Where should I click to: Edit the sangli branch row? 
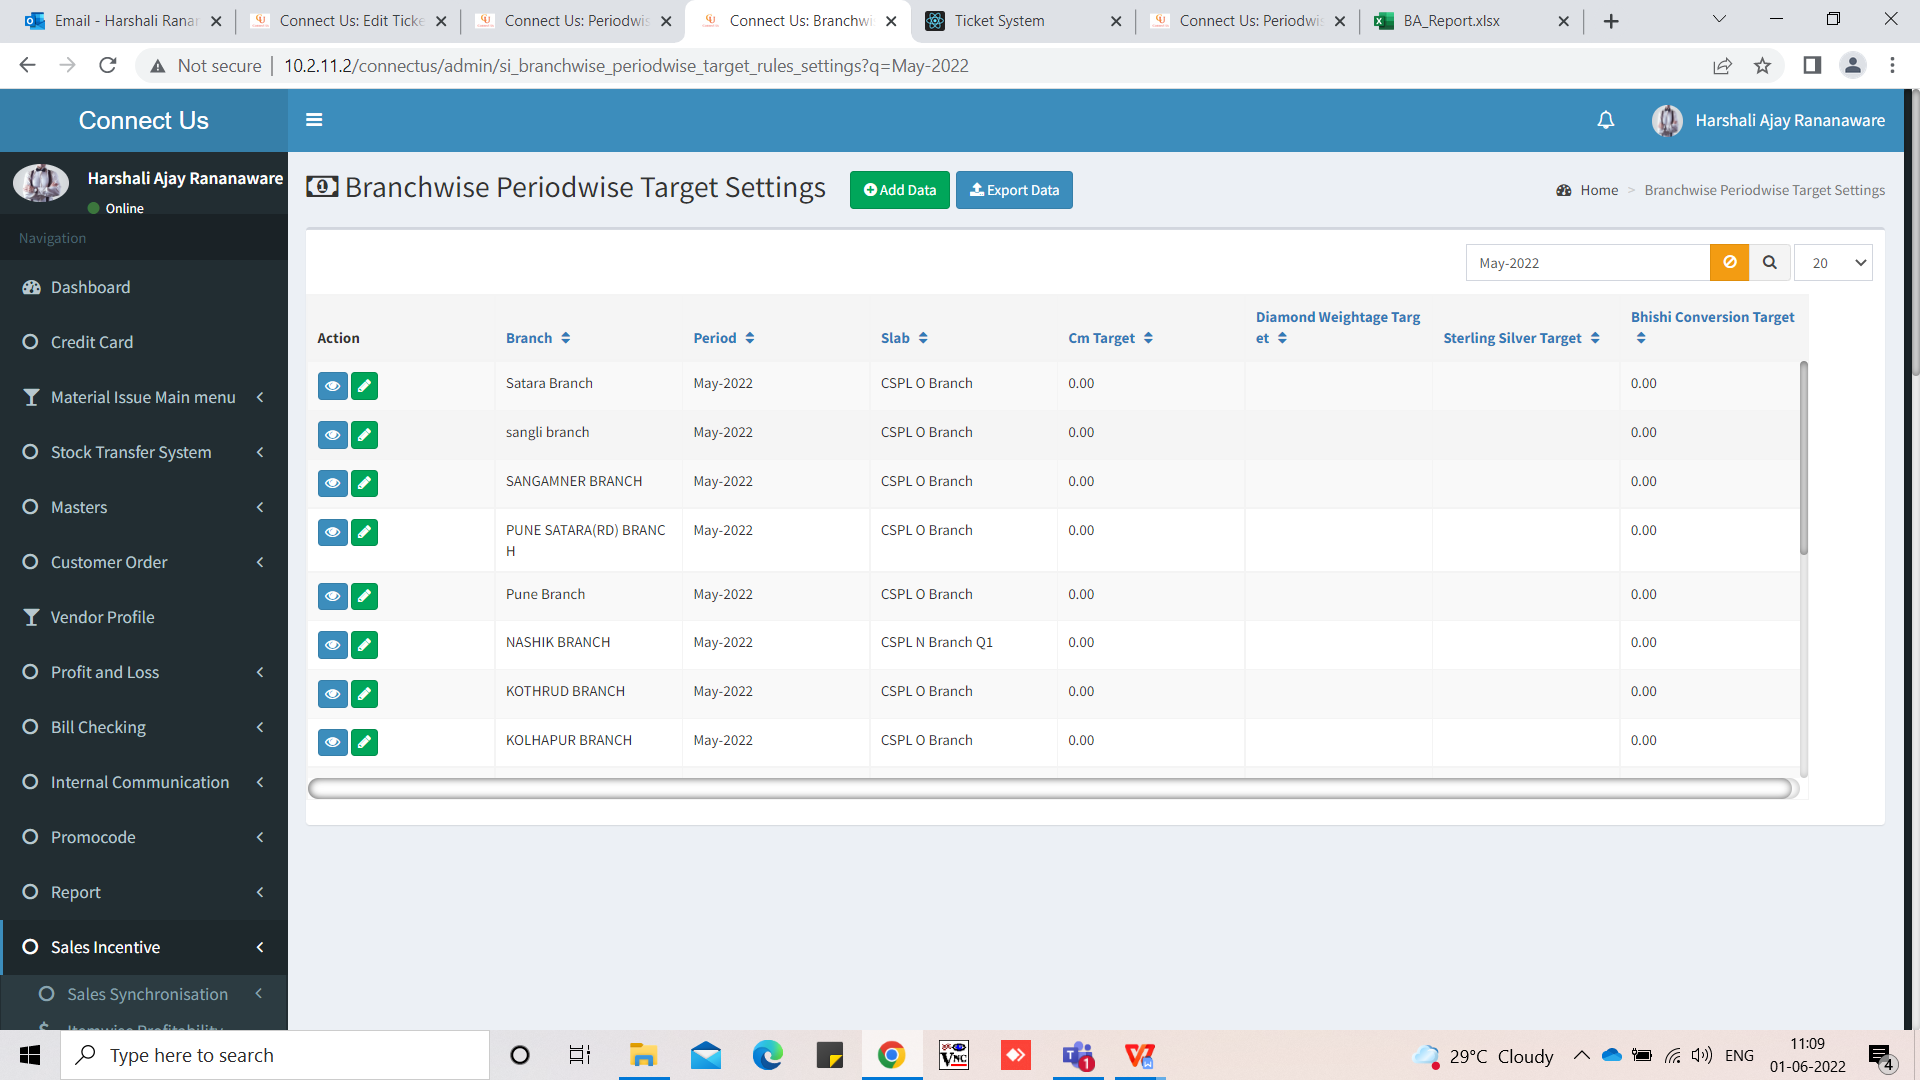click(x=365, y=435)
